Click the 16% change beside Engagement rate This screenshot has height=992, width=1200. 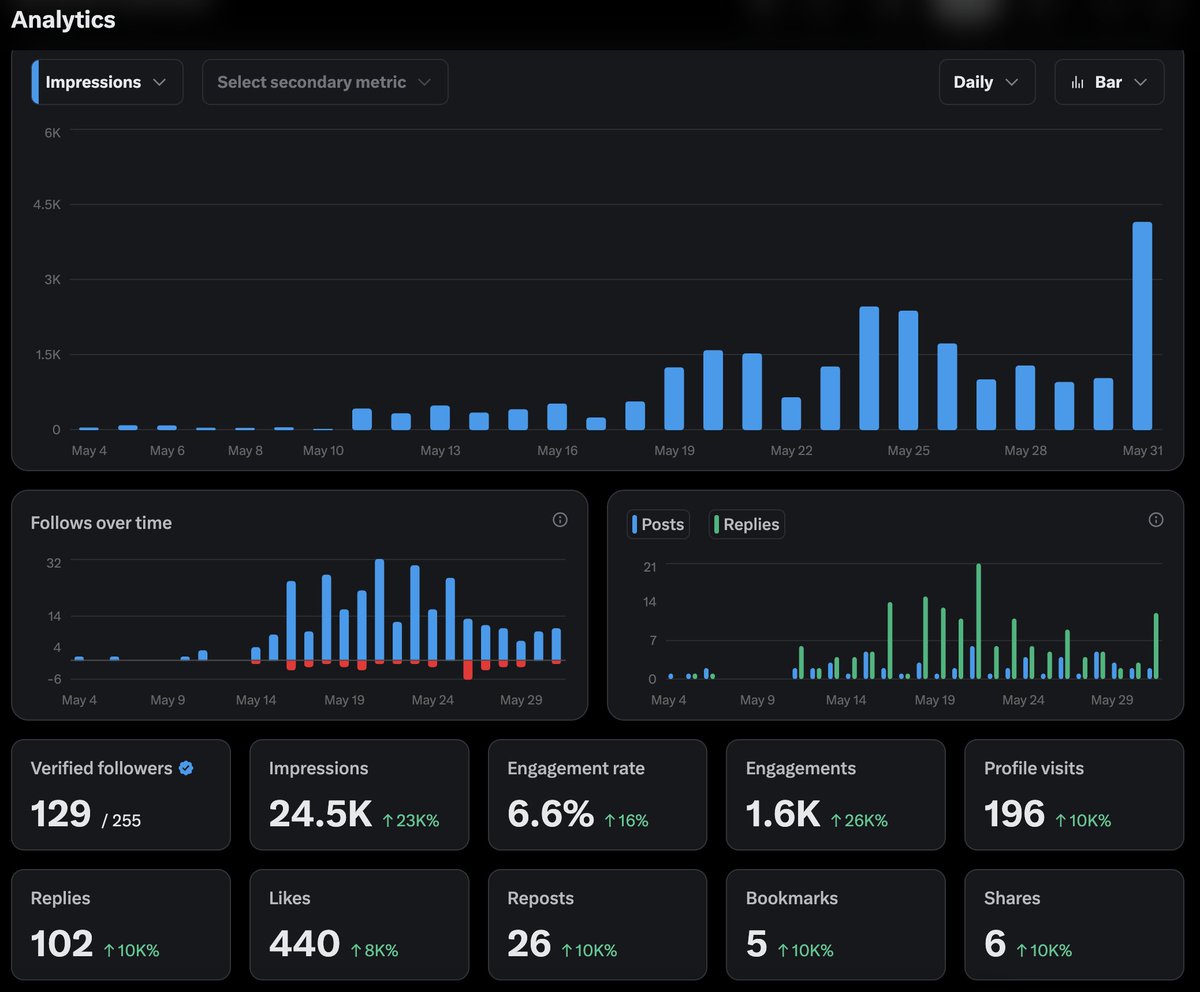pos(627,820)
